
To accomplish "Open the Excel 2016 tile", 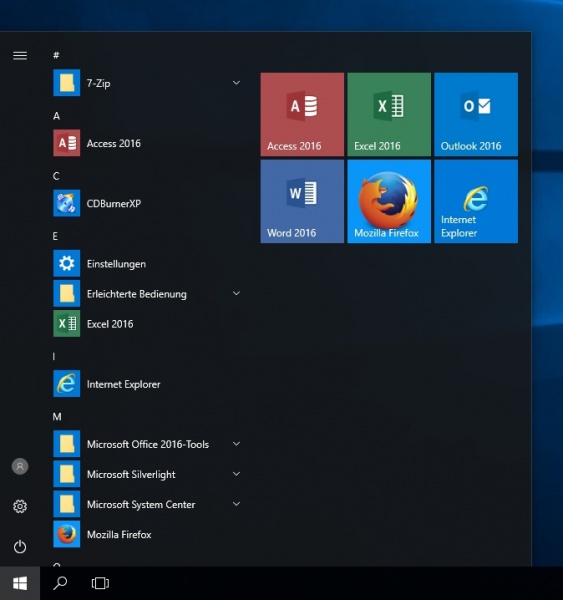I will coord(389,114).
